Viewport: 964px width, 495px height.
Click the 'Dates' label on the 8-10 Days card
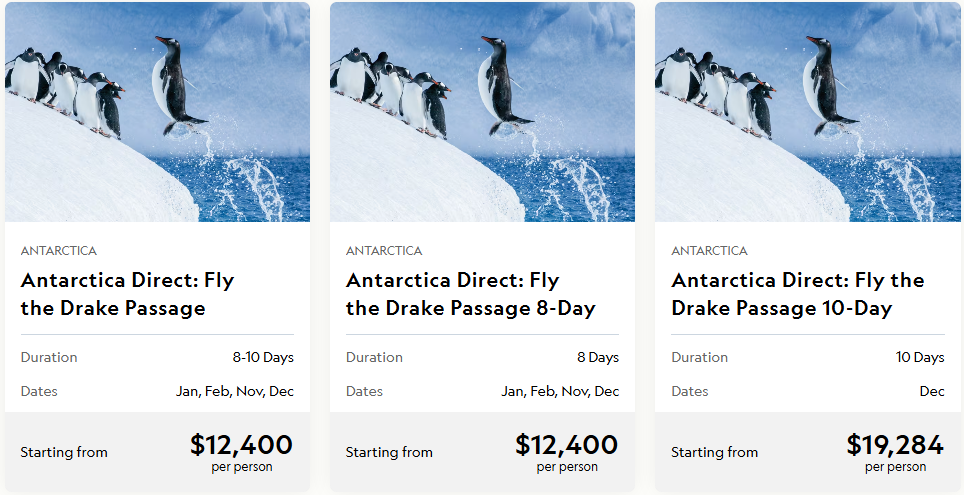tap(39, 391)
